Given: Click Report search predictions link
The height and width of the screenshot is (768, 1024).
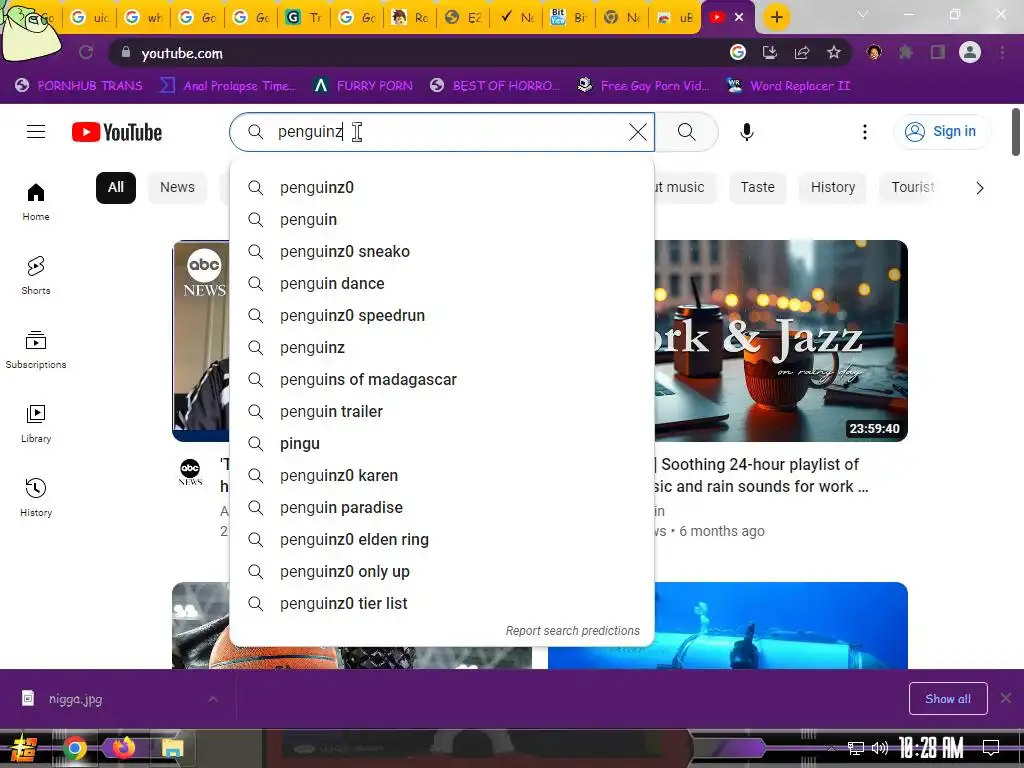Looking at the screenshot, I should click(573, 631).
